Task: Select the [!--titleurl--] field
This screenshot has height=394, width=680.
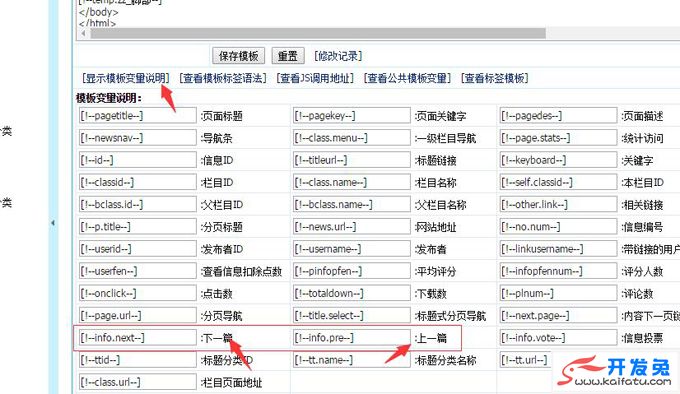Action: click(x=352, y=160)
